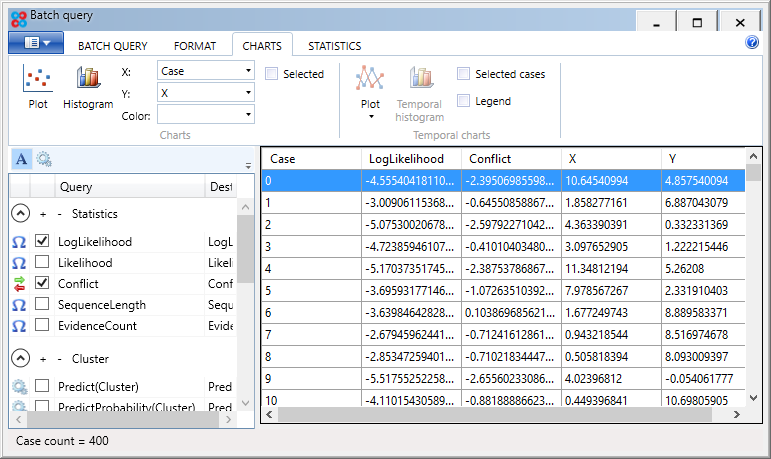This screenshot has height=459, width=771.
Task: Enable the EvidenceCount checkbox
Action: pos(42,325)
